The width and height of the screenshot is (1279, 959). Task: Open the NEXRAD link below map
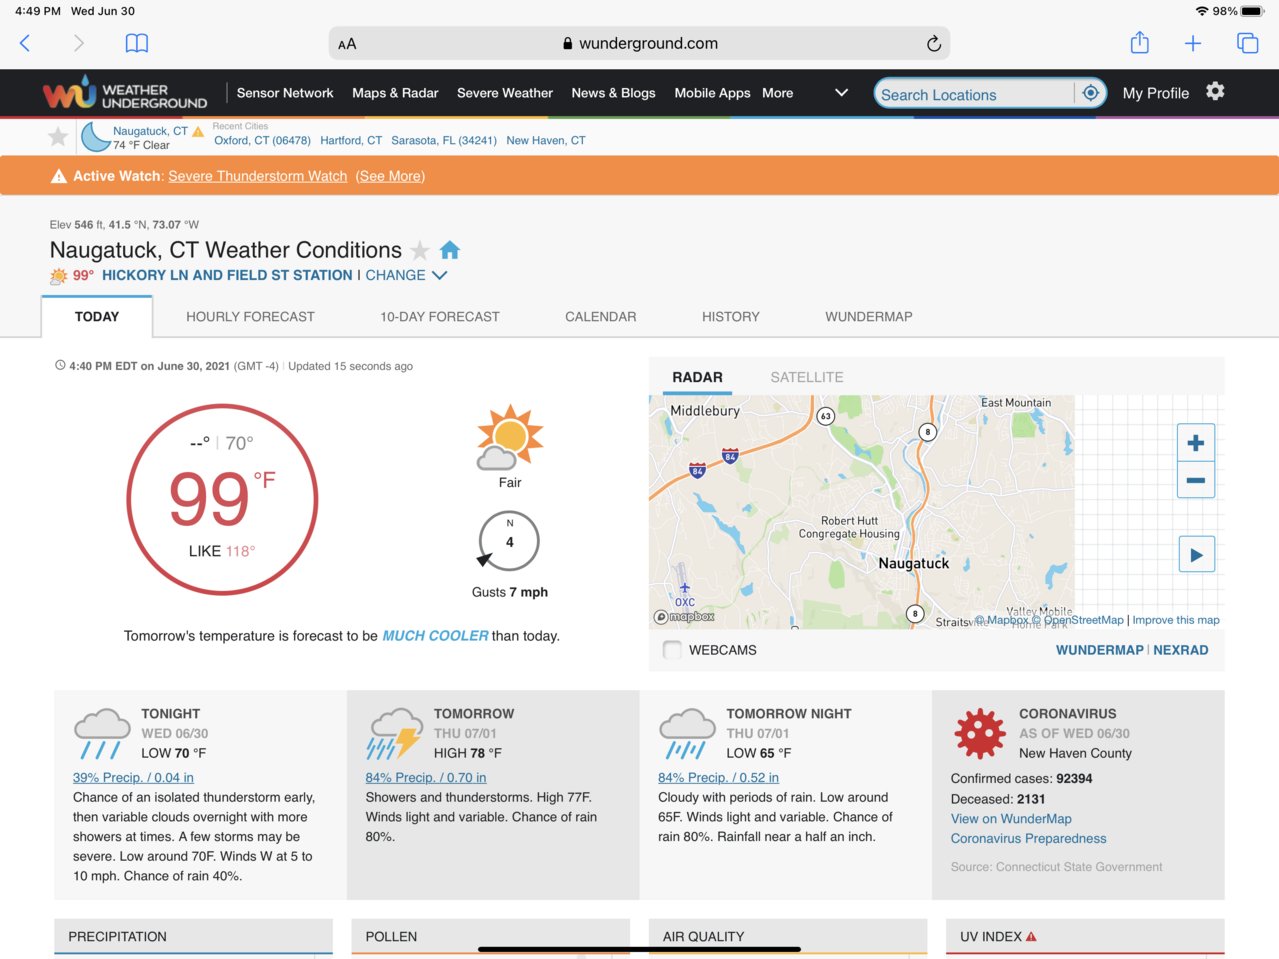pyautogui.click(x=1181, y=650)
